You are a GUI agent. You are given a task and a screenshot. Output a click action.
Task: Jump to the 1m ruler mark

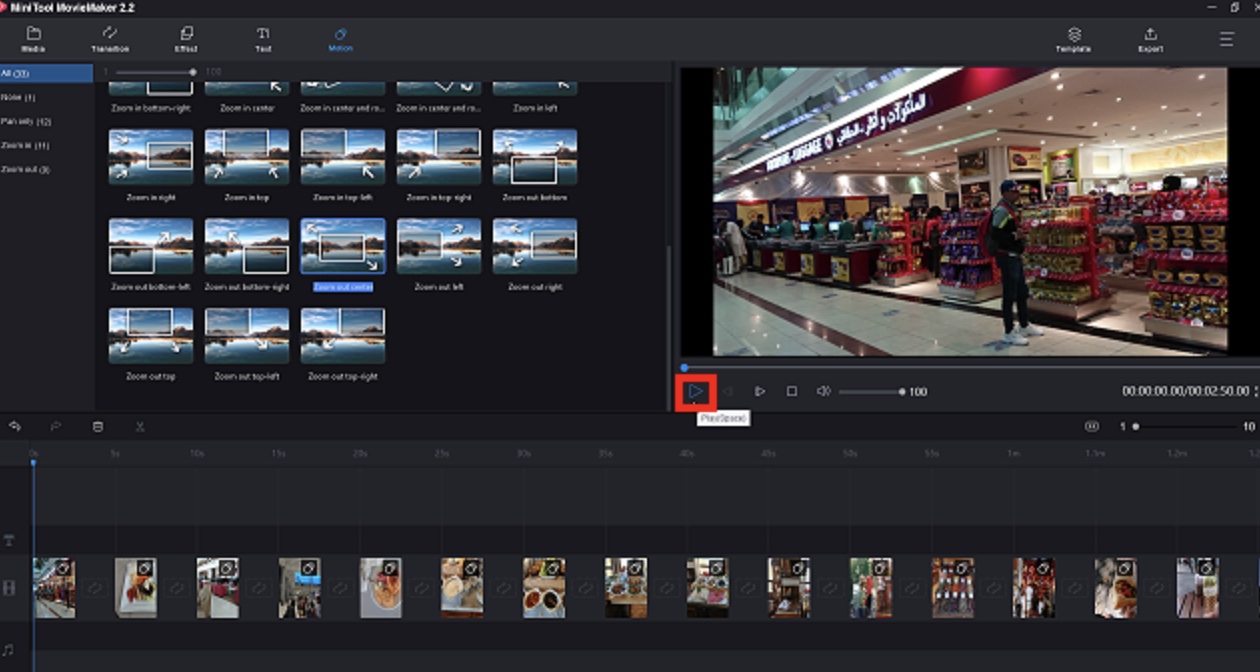click(x=1014, y=454)
